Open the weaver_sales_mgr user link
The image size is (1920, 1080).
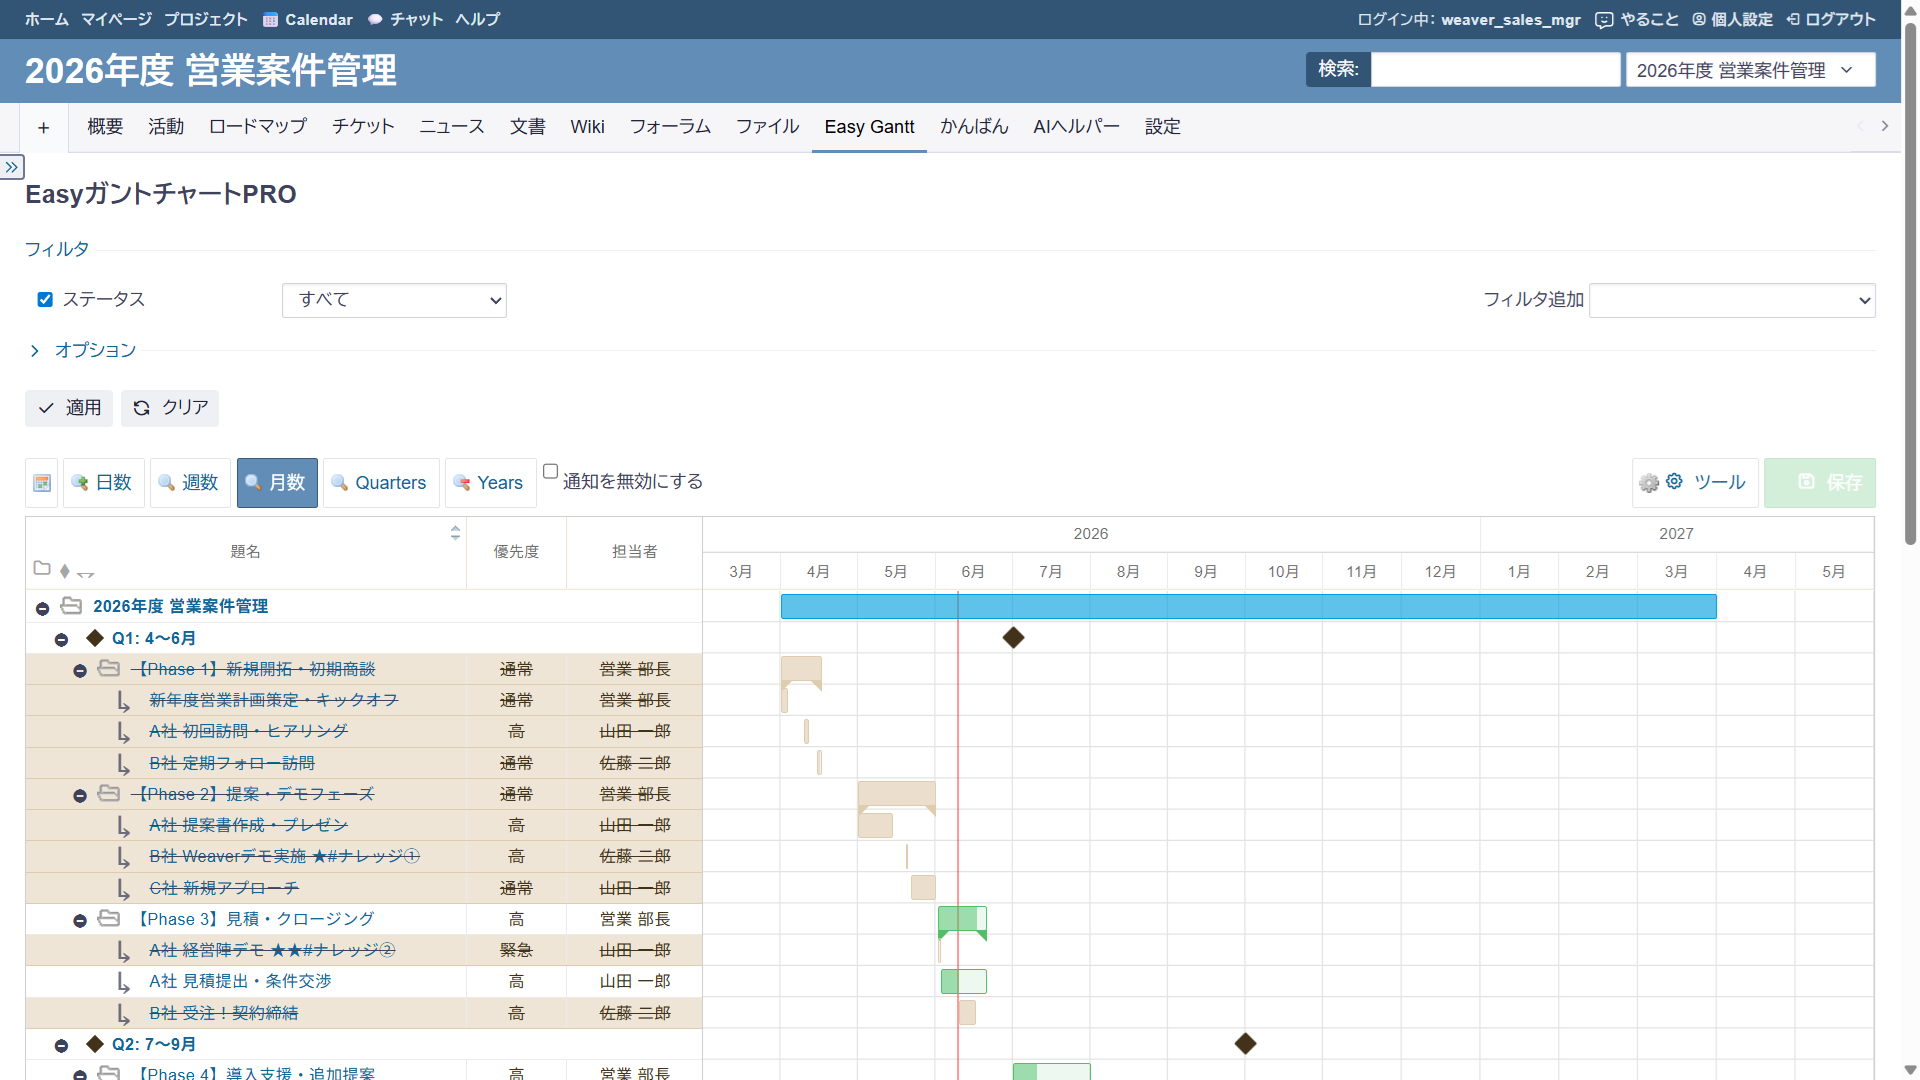click(x=1511, y=19)
